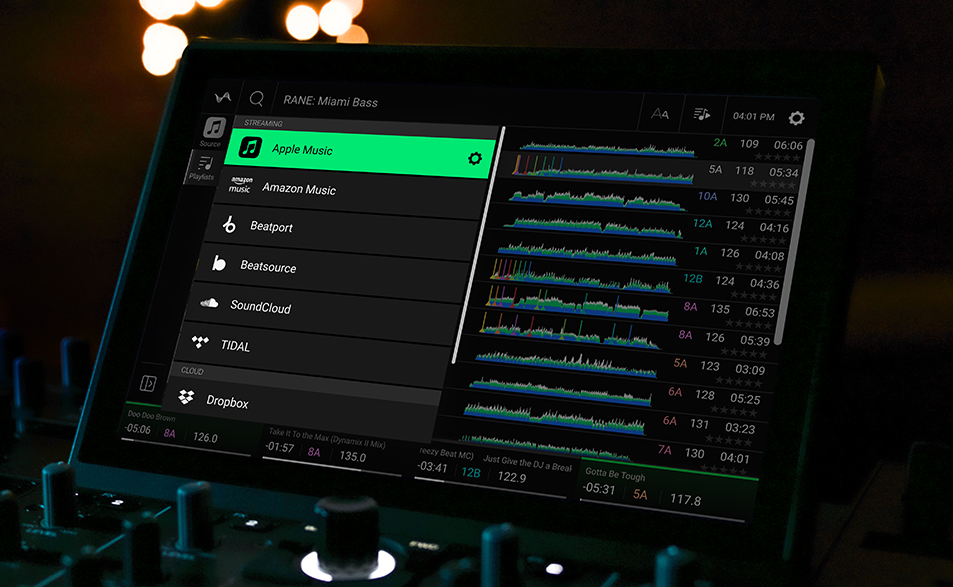
Task: Tap the Take It To the Max deck
Action: tap(334, 450)
